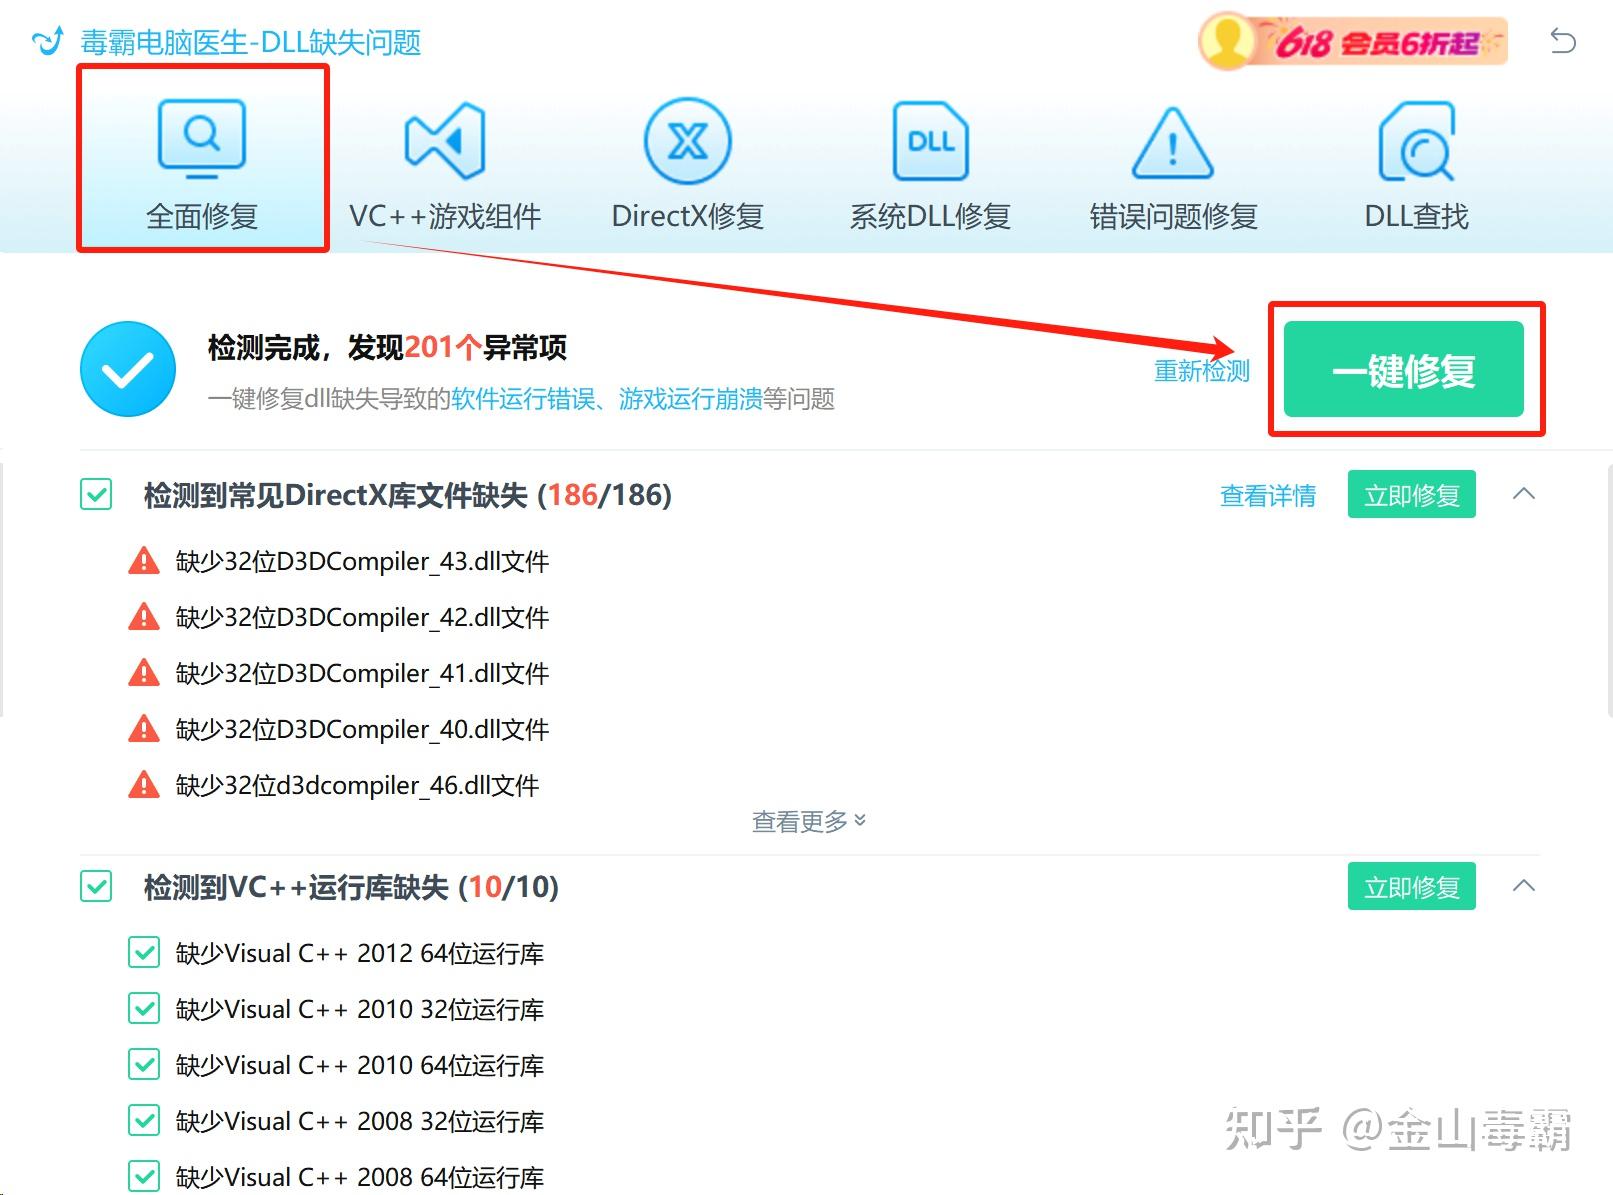
Task: Open the 全面修复 scan tool
Action: (201, 160)
